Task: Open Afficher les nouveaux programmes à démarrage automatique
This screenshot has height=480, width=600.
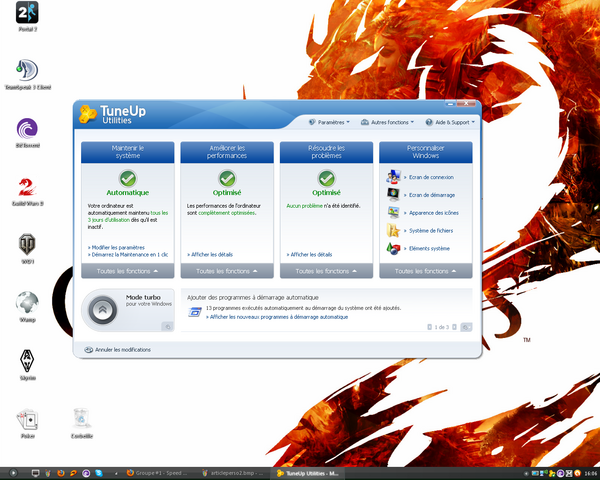Action: pos(277,317)
